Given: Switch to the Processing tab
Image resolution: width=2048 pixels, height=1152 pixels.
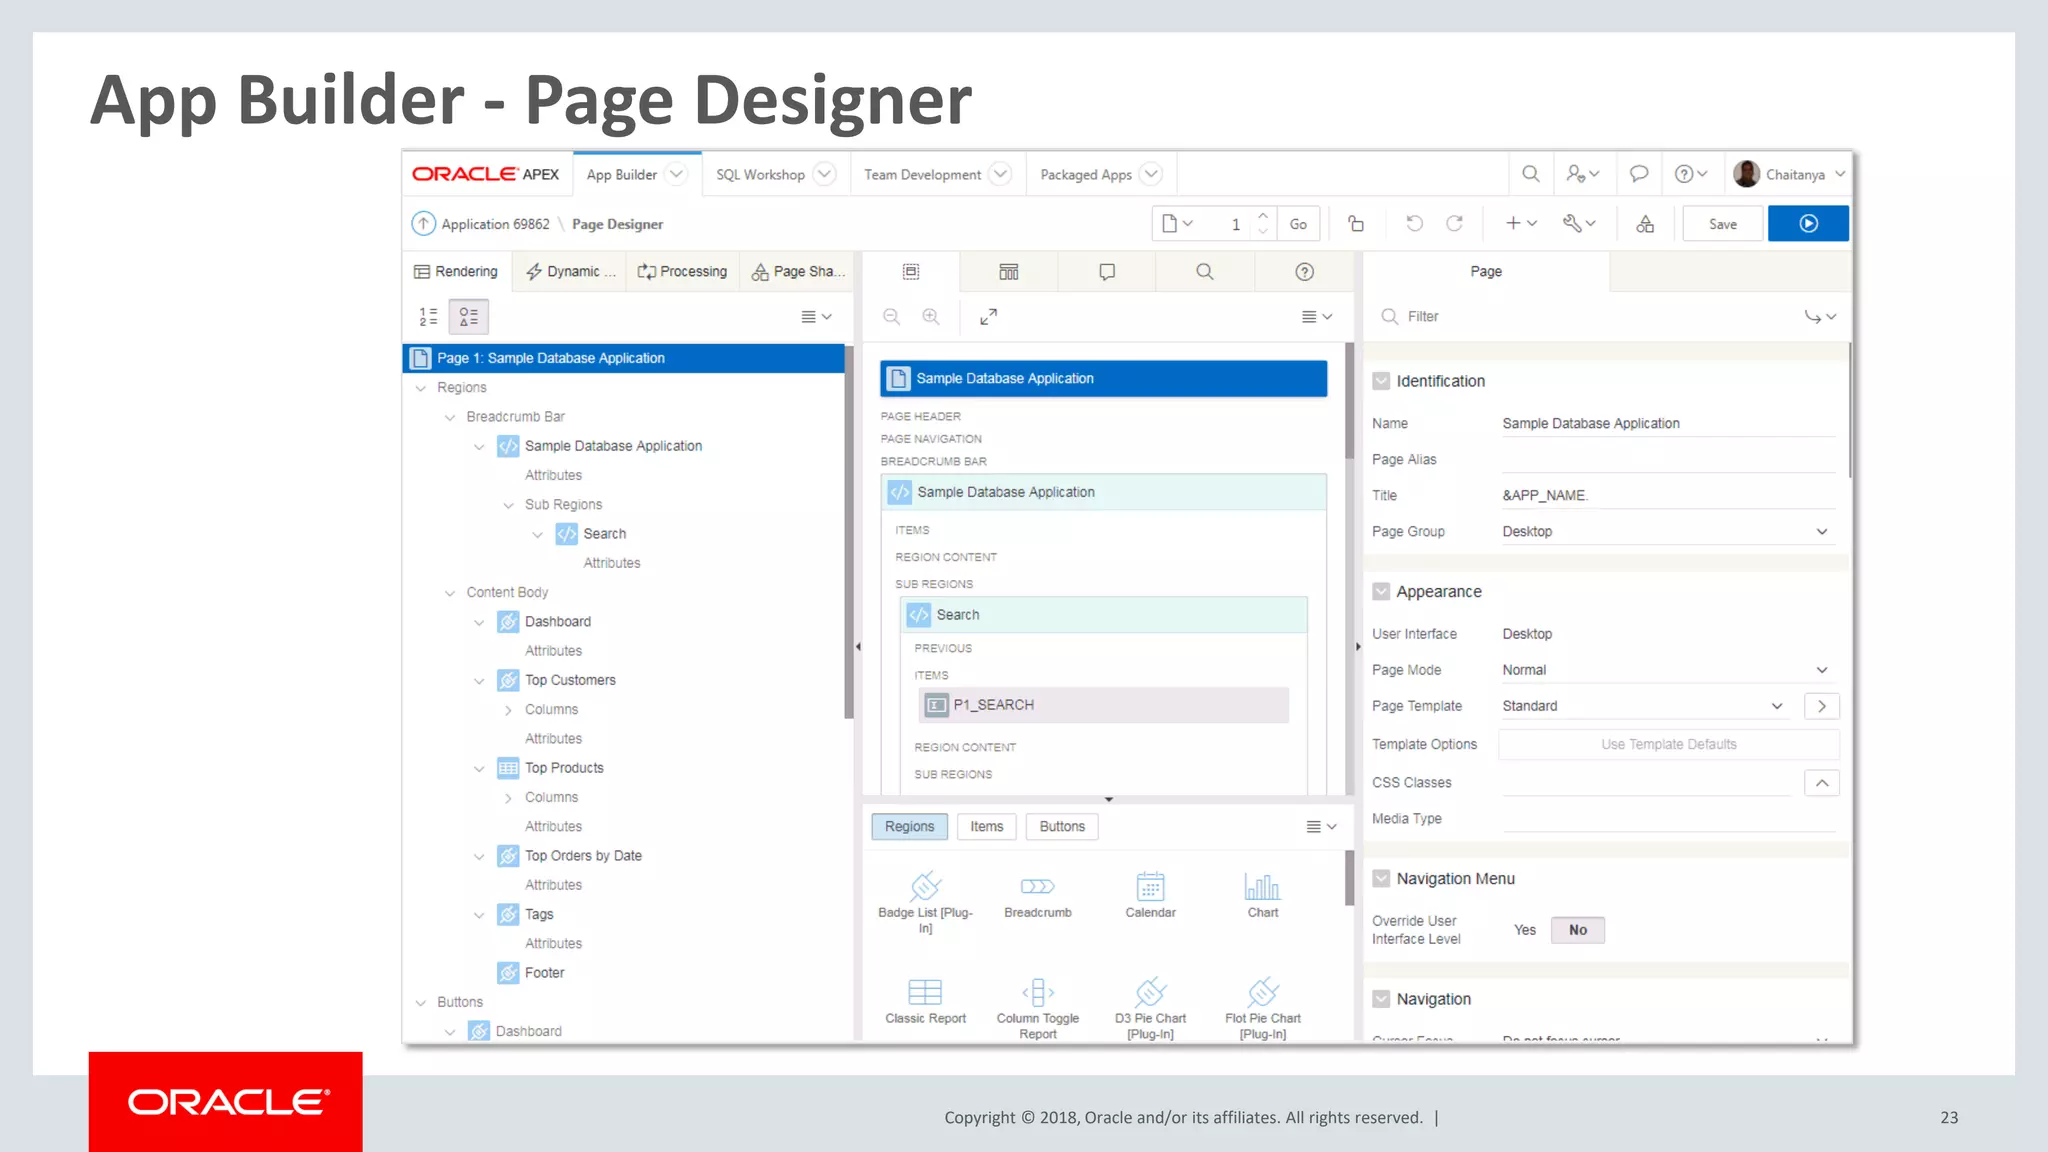Looking at the screenshot, I should pyautogui.click(x=683, y=272).
